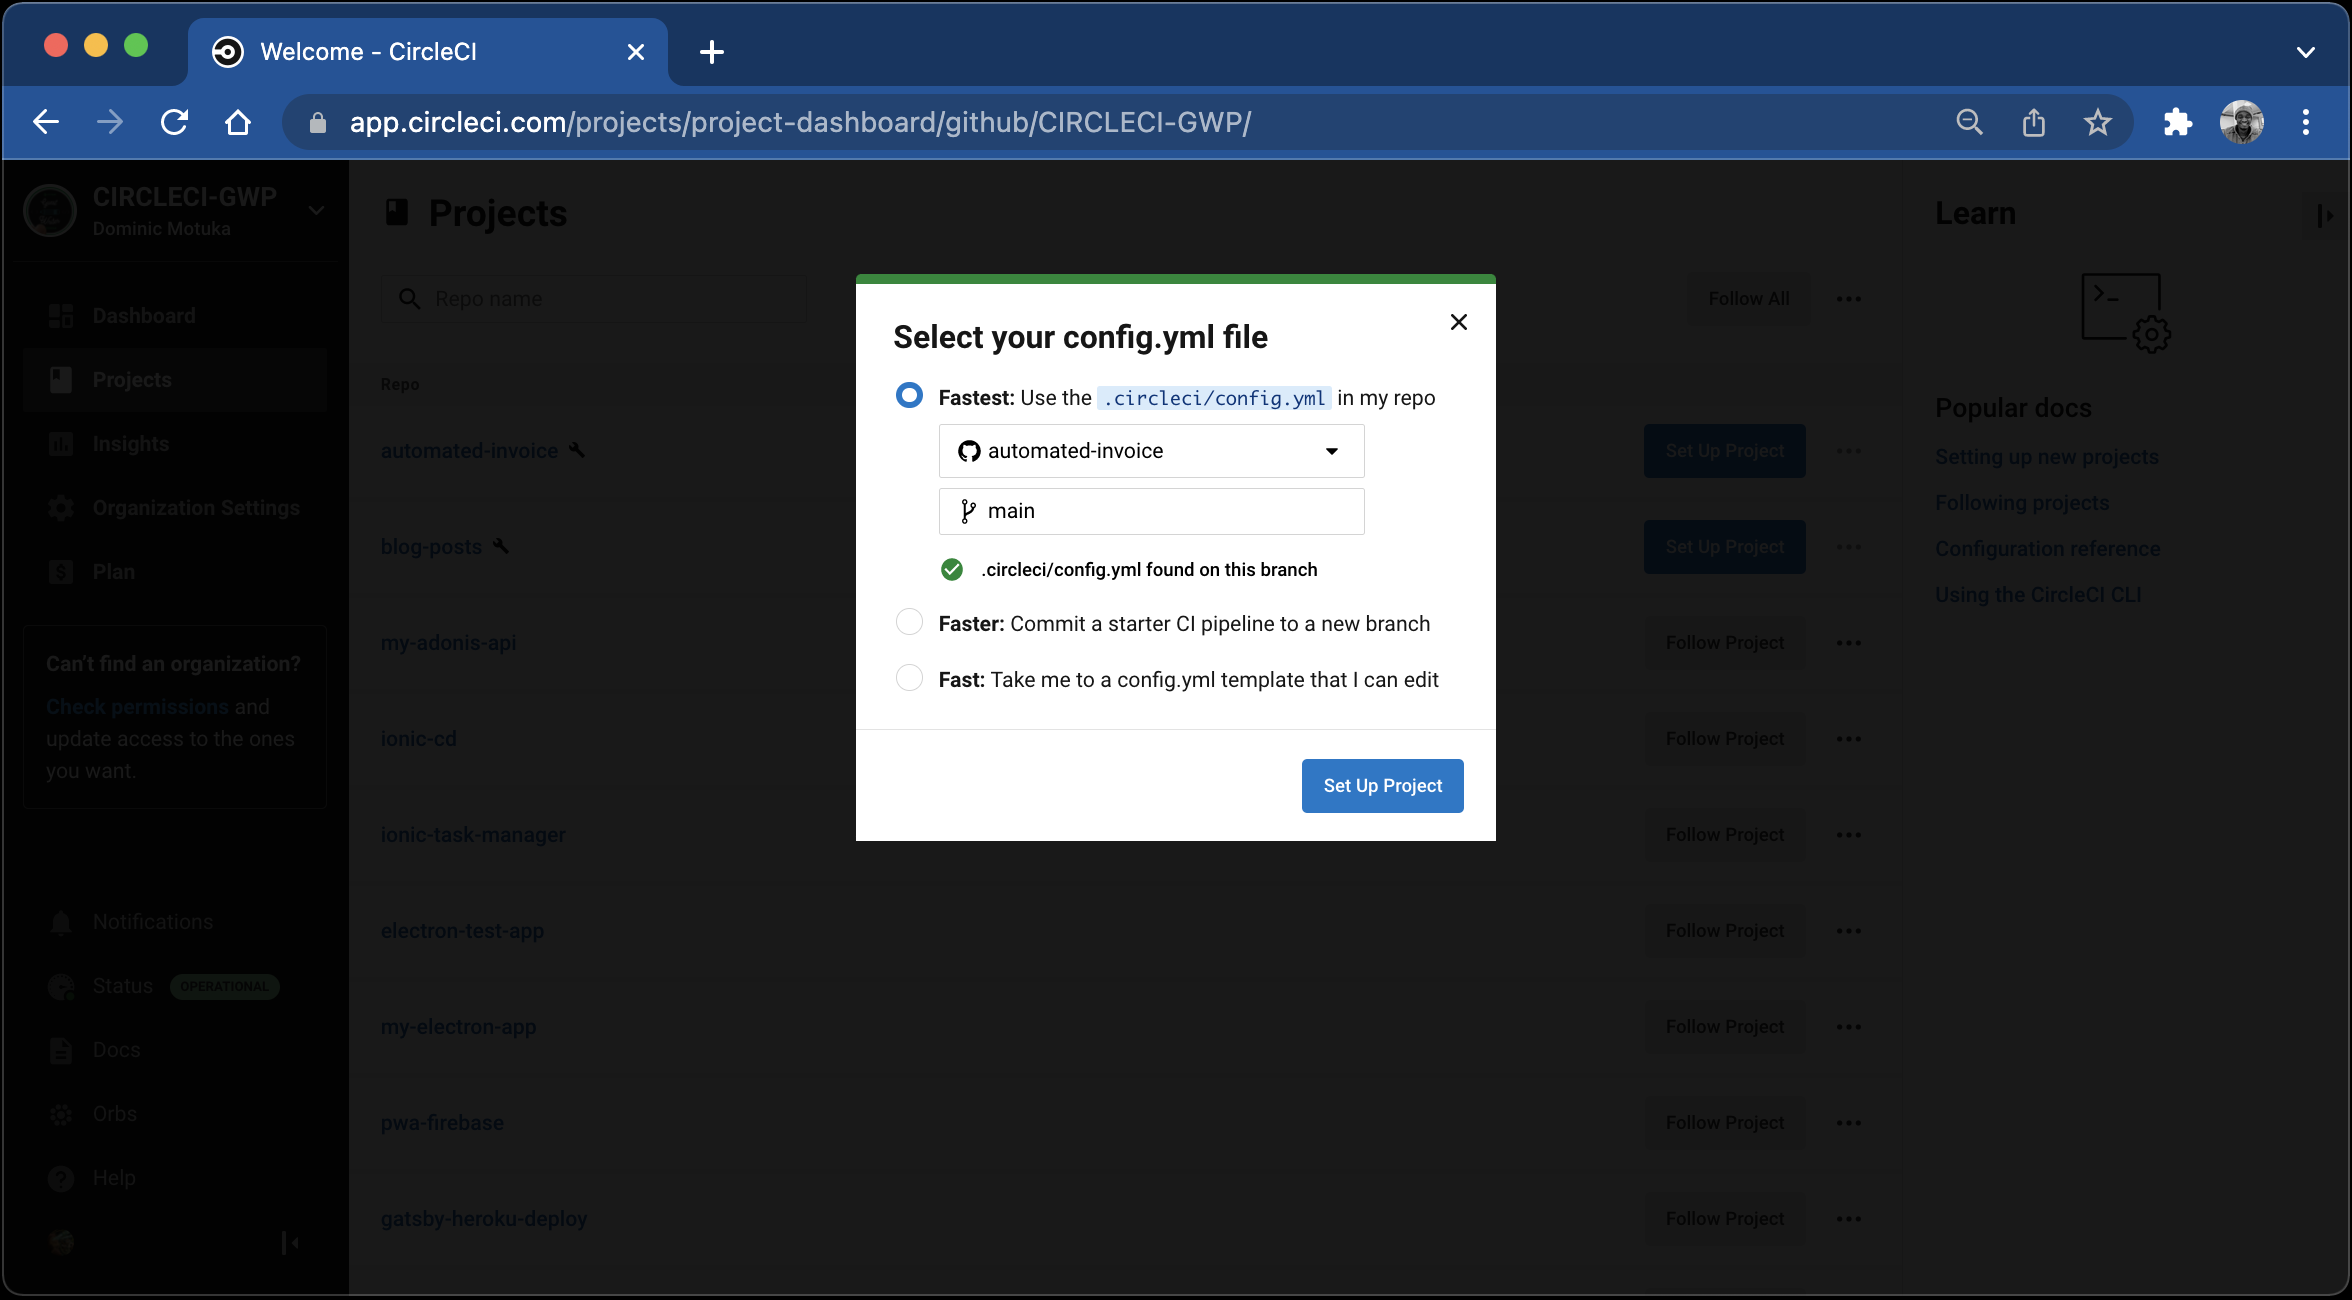The height and width of the screenshot is (1300, 2352).
Task: Open the Plan section icon
Action: (60, 571)
